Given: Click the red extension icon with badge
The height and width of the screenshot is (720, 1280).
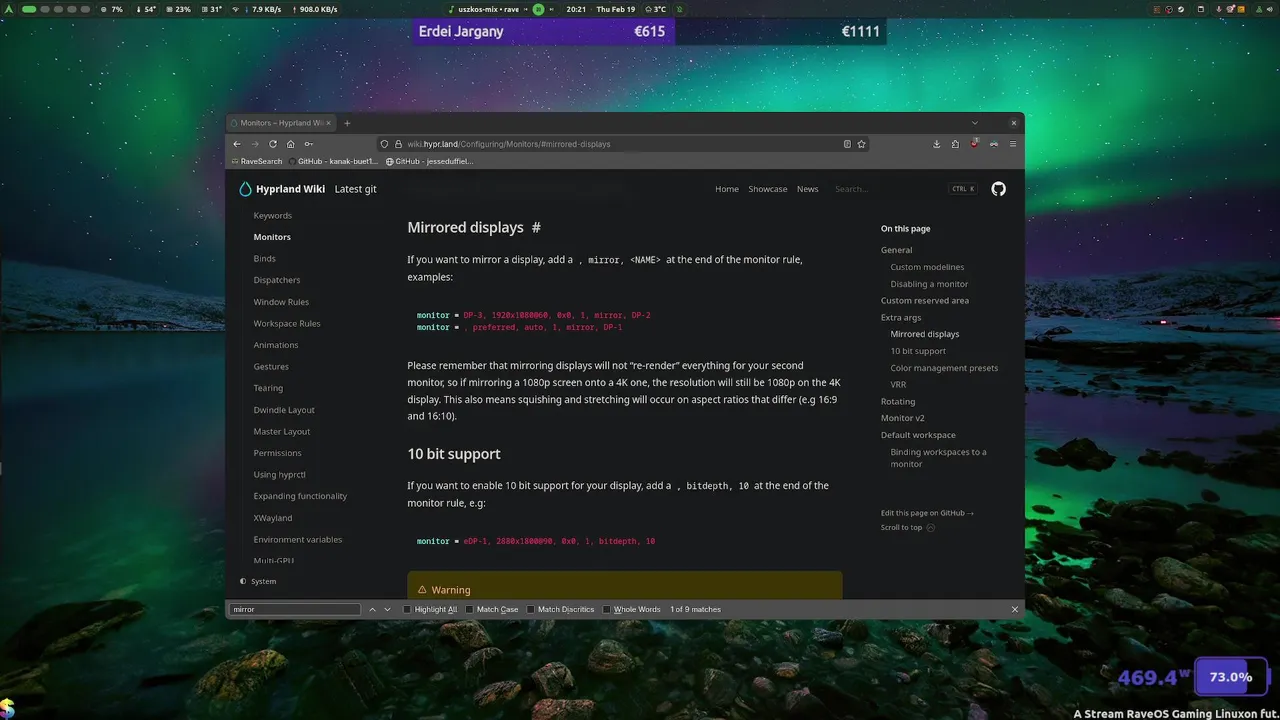Looking at the screenshot, I should point(974,144).
